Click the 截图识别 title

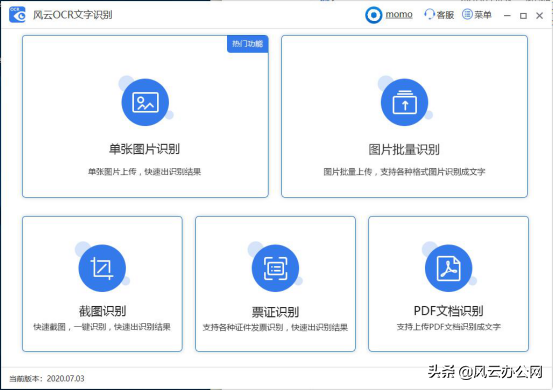102,311
